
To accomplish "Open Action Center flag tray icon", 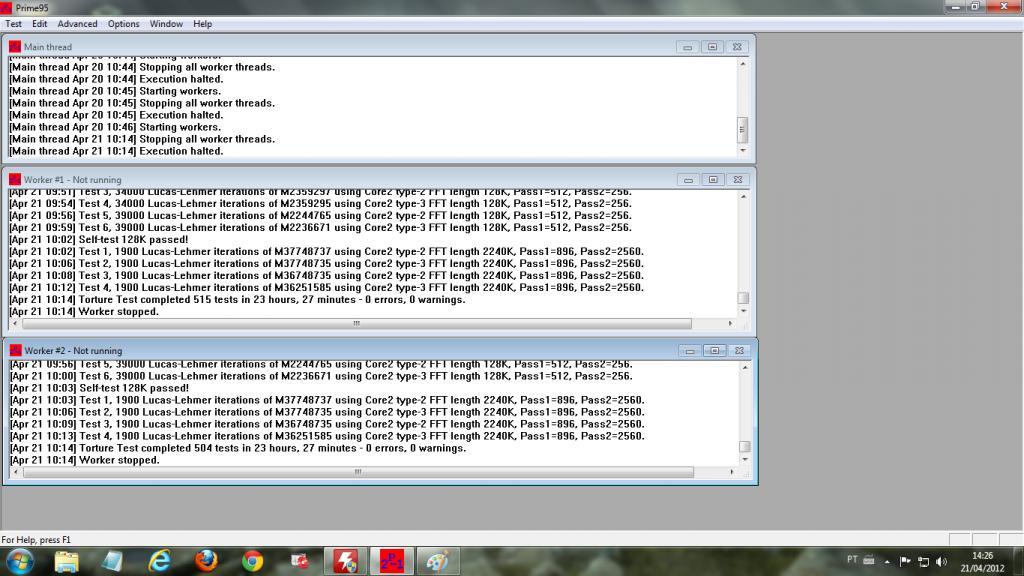I will [x=905, y=561].
